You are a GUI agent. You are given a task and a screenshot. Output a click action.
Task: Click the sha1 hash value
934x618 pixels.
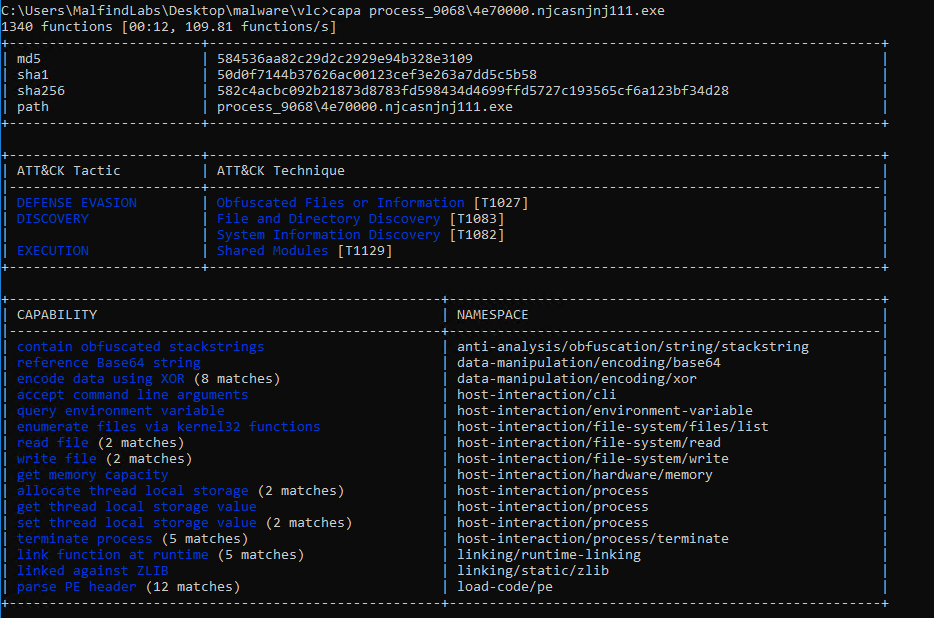[x=377, y=75]
